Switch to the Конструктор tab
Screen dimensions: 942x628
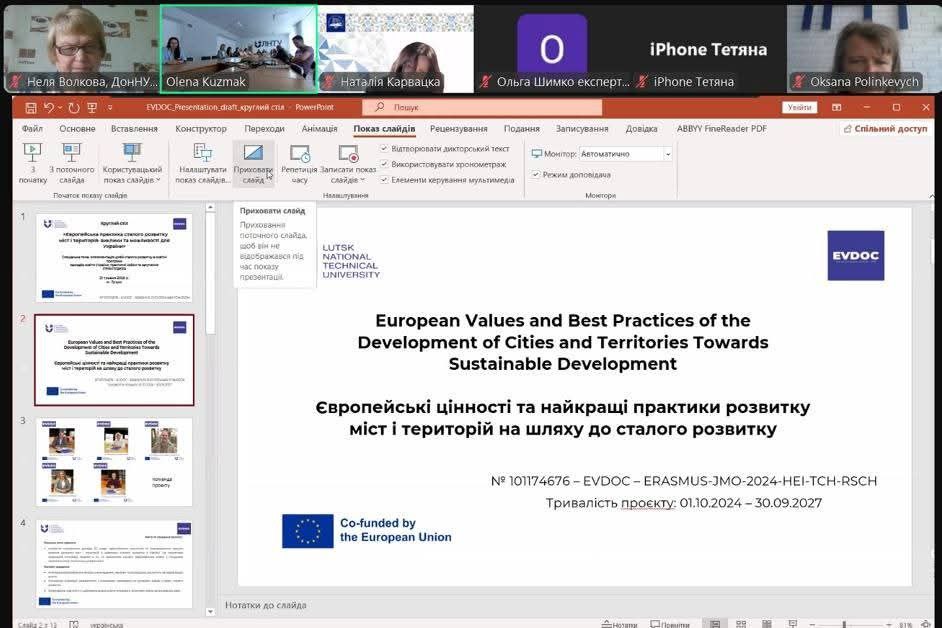(x=201, y=129)
